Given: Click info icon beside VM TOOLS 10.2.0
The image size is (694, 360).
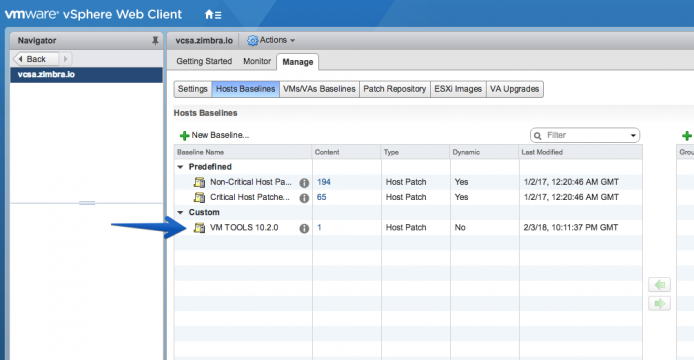Looking at the screenshot, I should coord(304,228).
